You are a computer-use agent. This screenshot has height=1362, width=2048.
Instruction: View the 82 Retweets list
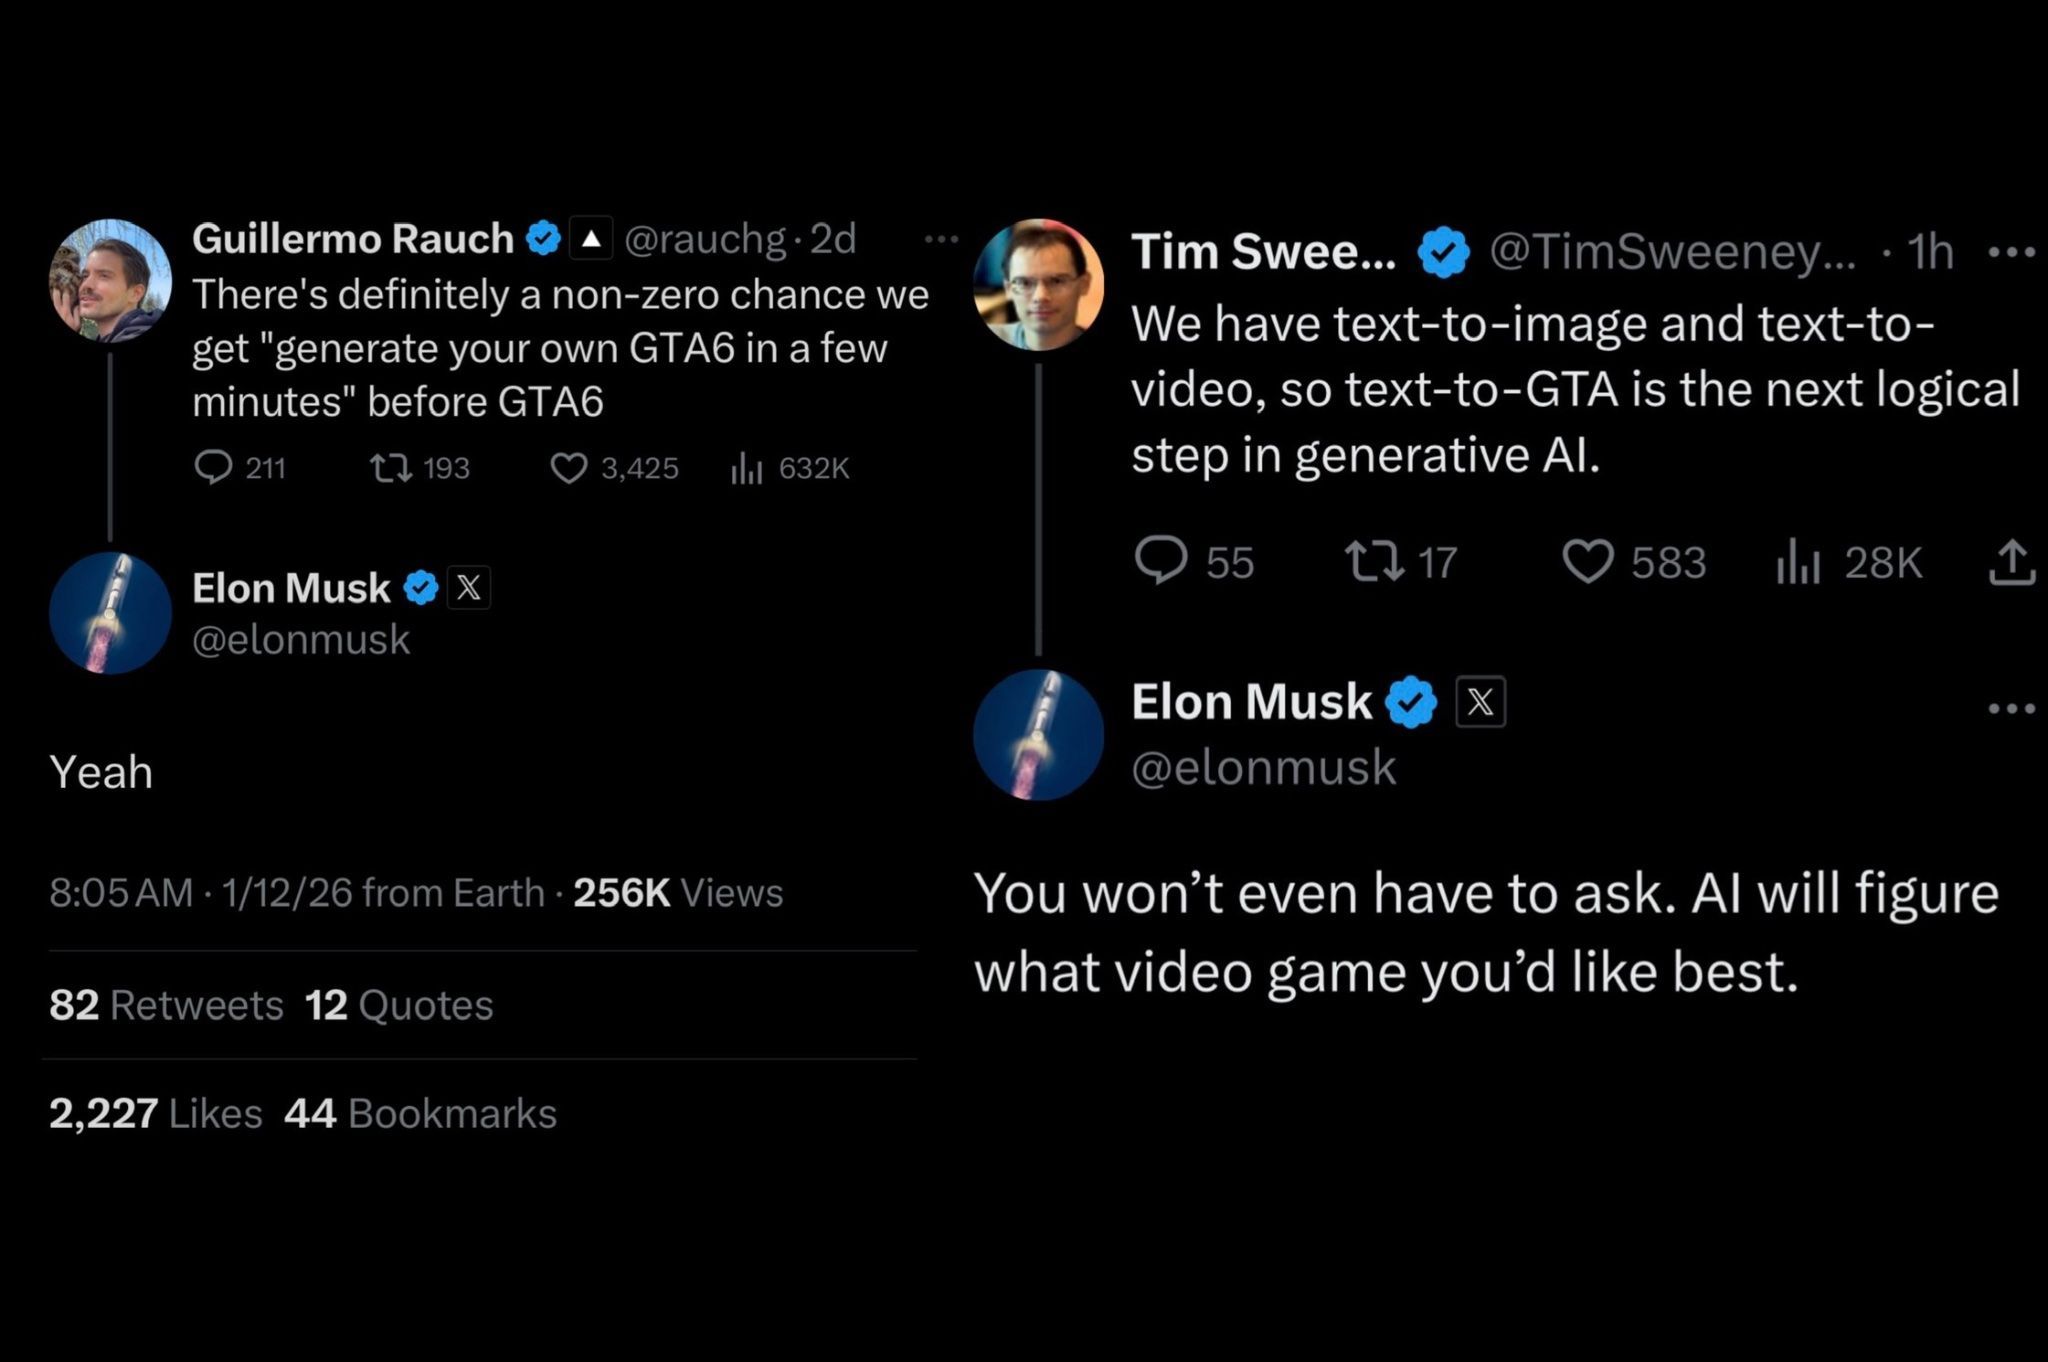(166, 1005)
